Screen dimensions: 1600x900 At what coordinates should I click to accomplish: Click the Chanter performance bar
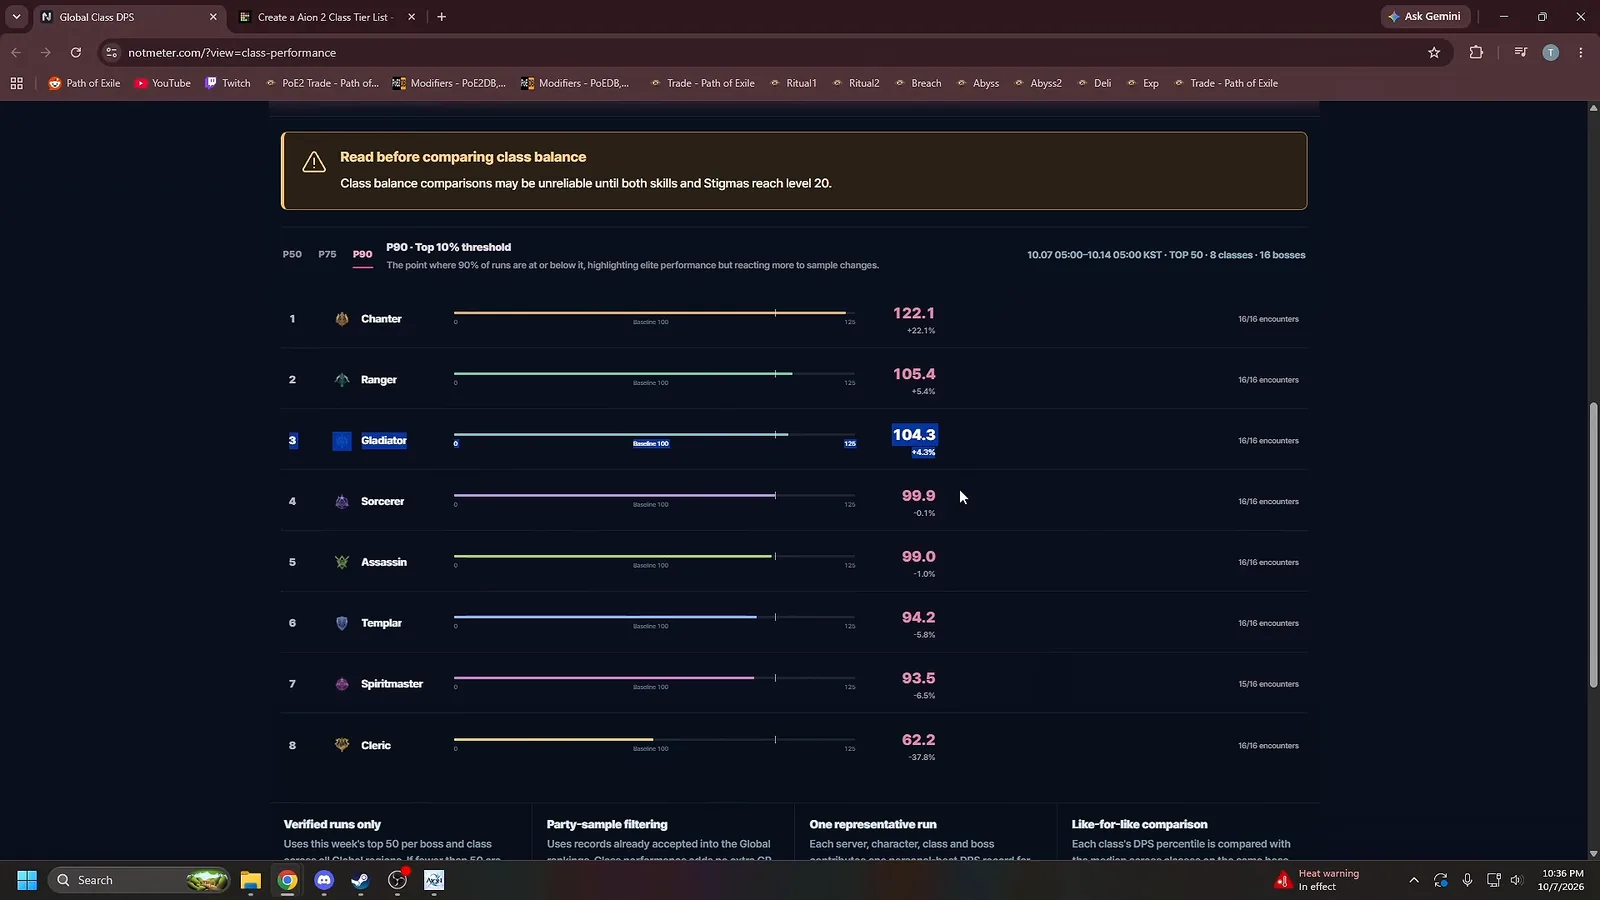pos(654,313)
